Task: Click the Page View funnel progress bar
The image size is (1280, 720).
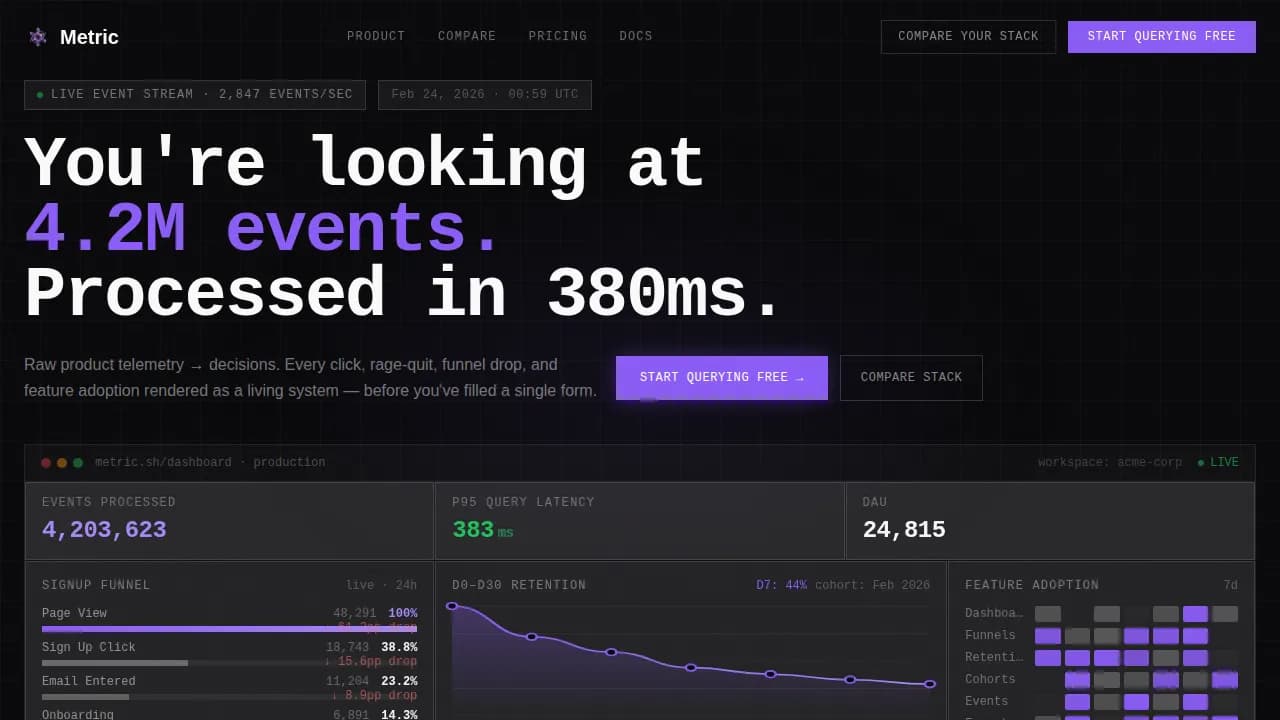Action: point(229,629)
